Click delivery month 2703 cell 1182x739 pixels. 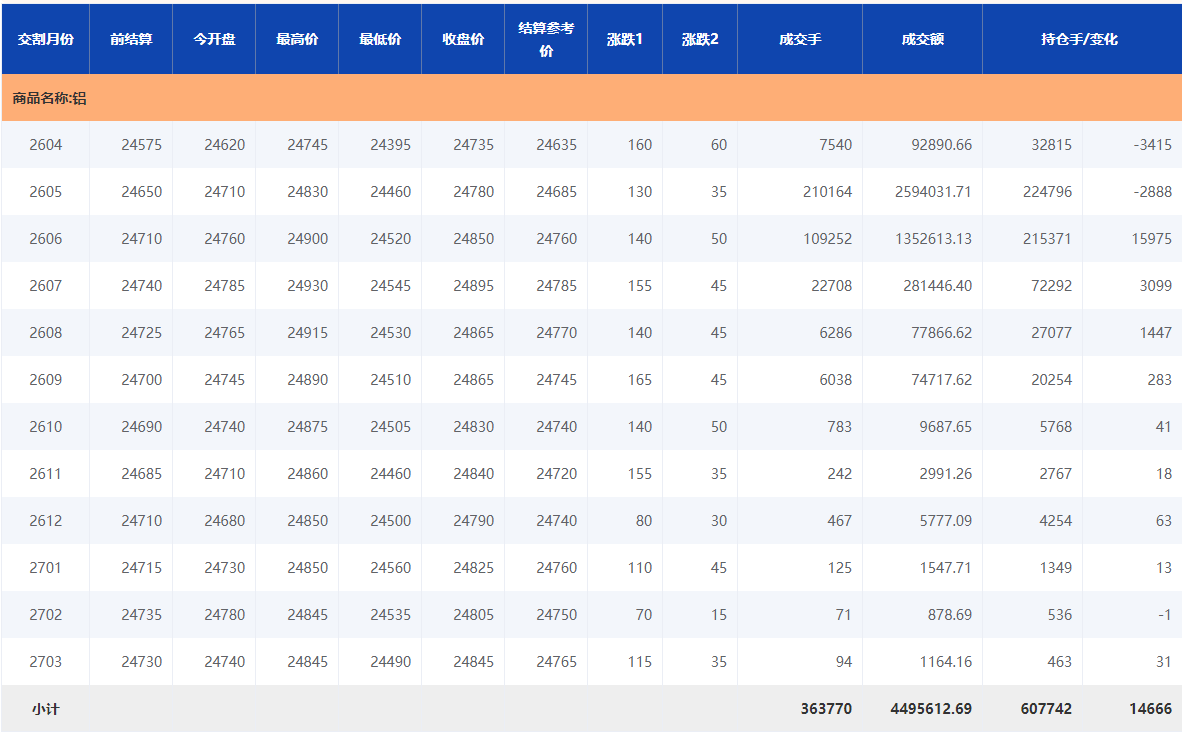click(x=45, y=662)
